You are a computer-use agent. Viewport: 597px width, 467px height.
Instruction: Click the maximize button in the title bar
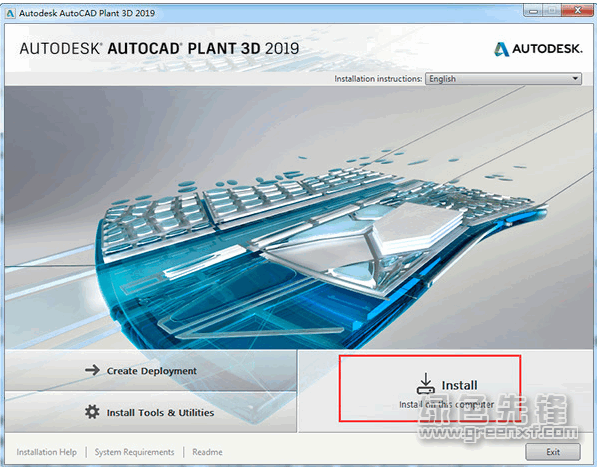[551, 11]
